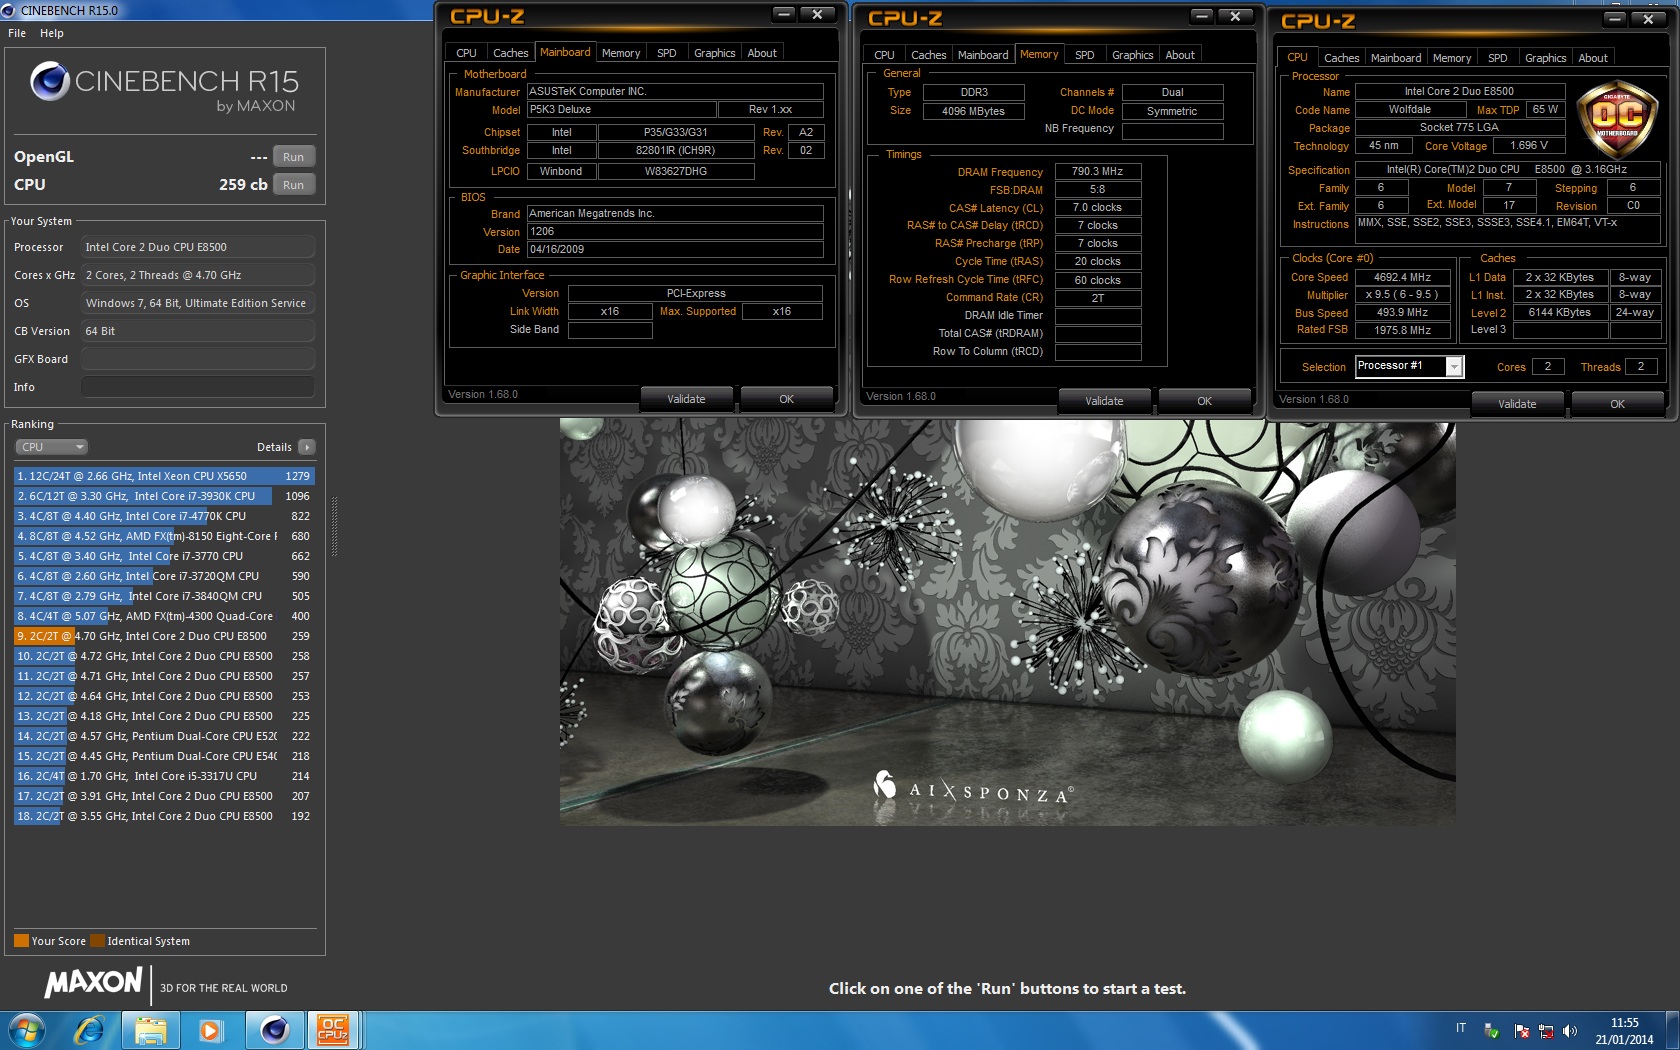Switch to OC CPU-Z taskbar icon
The height and width of the screenshot is (1050, 1680).
[x=333, y=1030]
